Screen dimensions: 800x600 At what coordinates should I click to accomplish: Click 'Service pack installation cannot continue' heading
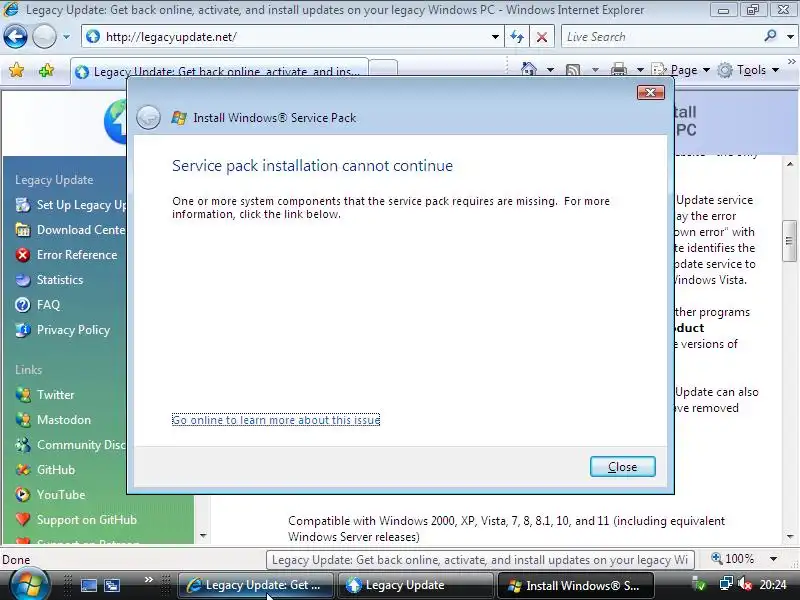click(312, 166)
